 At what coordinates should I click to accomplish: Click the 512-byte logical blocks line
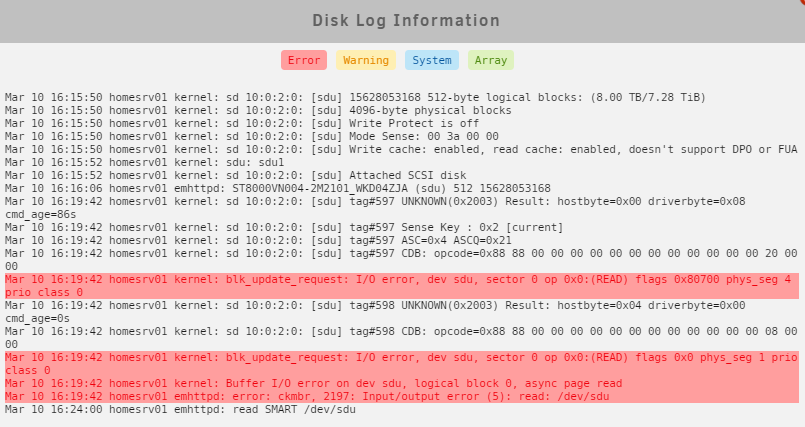tap(355, 98)
